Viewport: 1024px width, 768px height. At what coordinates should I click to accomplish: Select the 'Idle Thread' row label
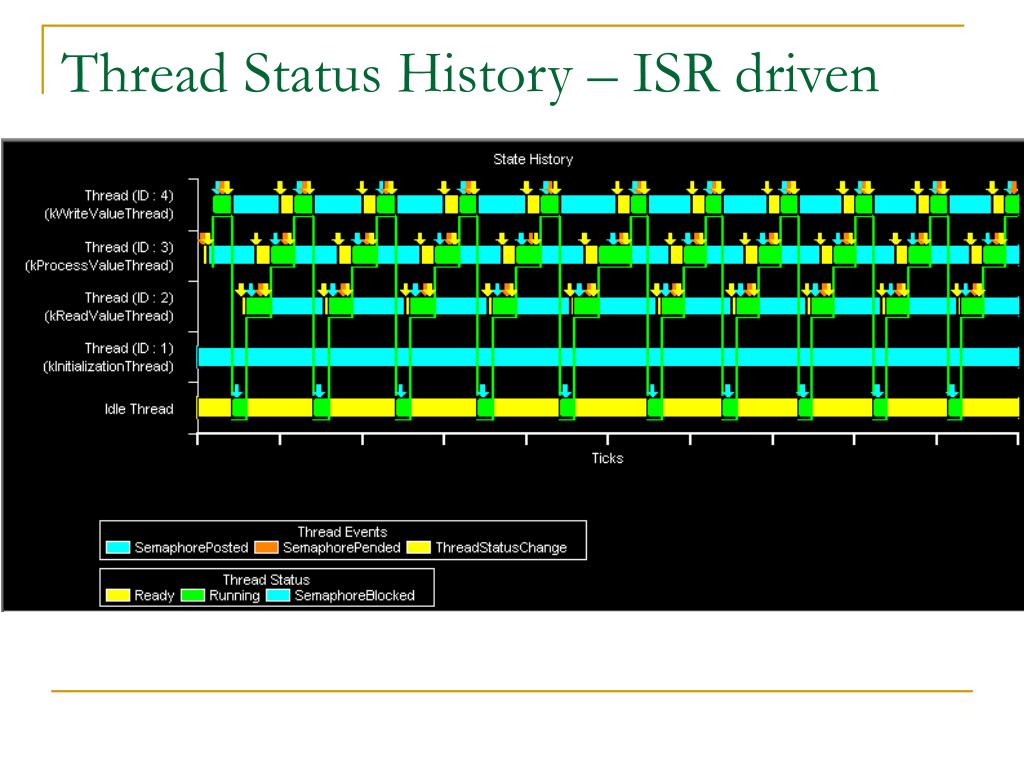click(x=138, y=409)
